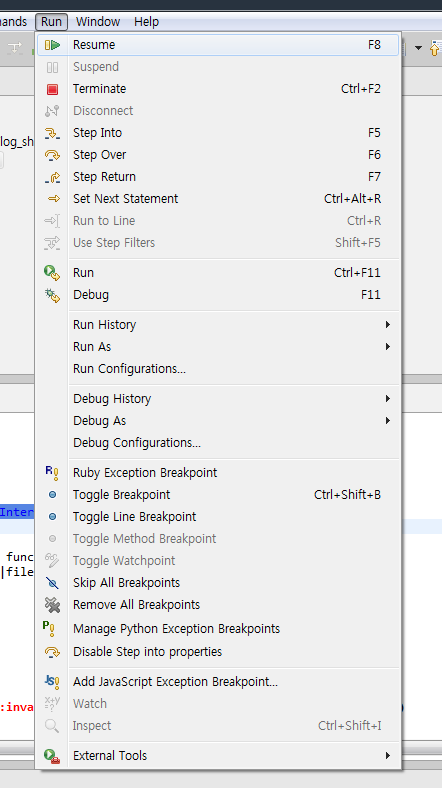Click the Step Over arrow icon
The image size is (442, 788).
(52, 155)
